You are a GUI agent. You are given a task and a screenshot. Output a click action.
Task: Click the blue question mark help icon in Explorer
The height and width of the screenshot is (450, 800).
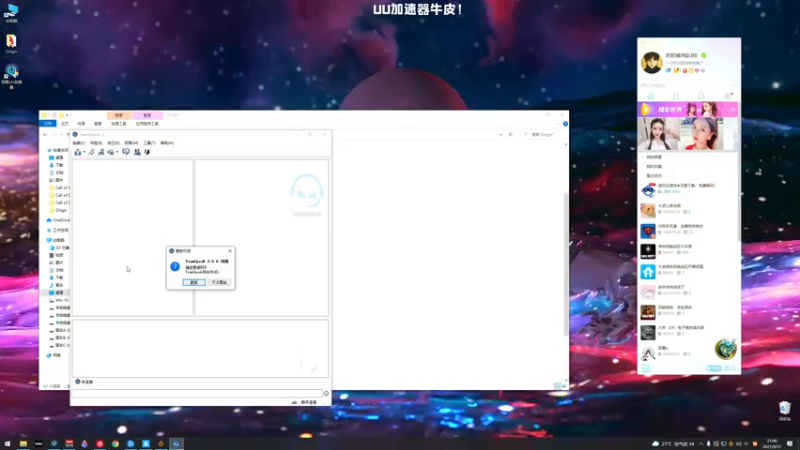click(565, 124)
